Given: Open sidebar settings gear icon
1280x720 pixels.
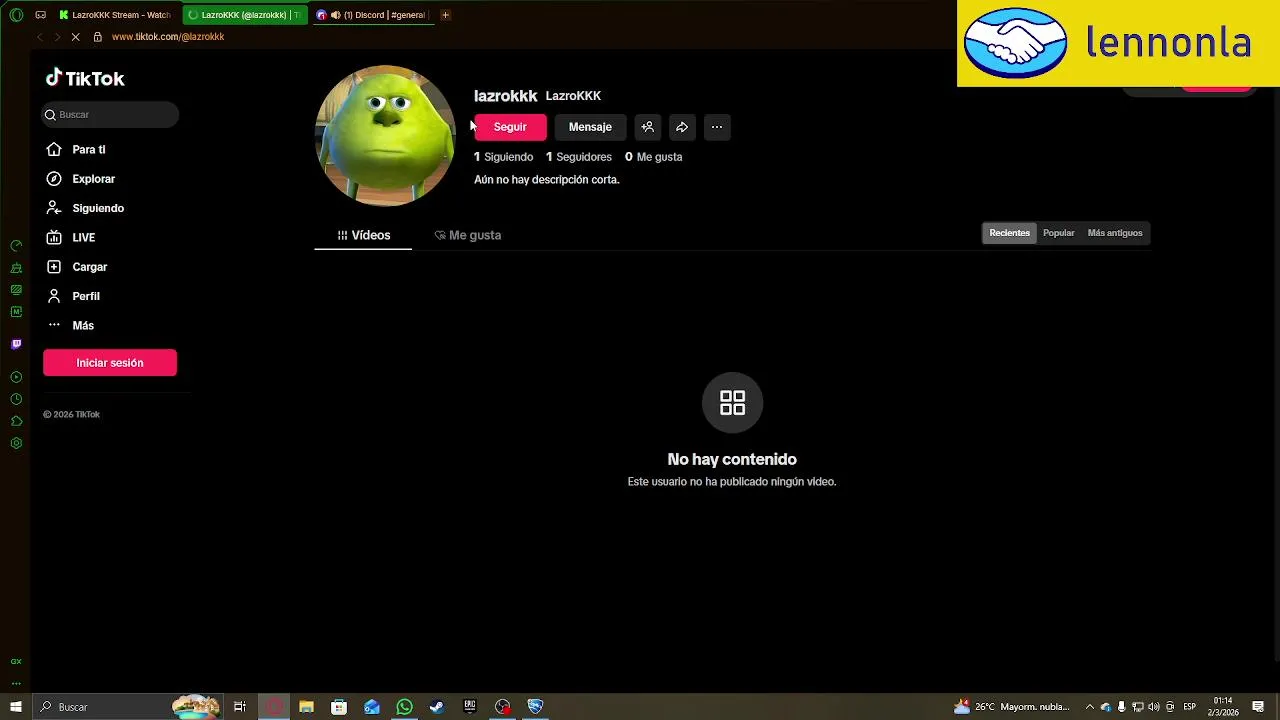Looking at the screenshot, I should pyautogui.click(x=16, y=443).
